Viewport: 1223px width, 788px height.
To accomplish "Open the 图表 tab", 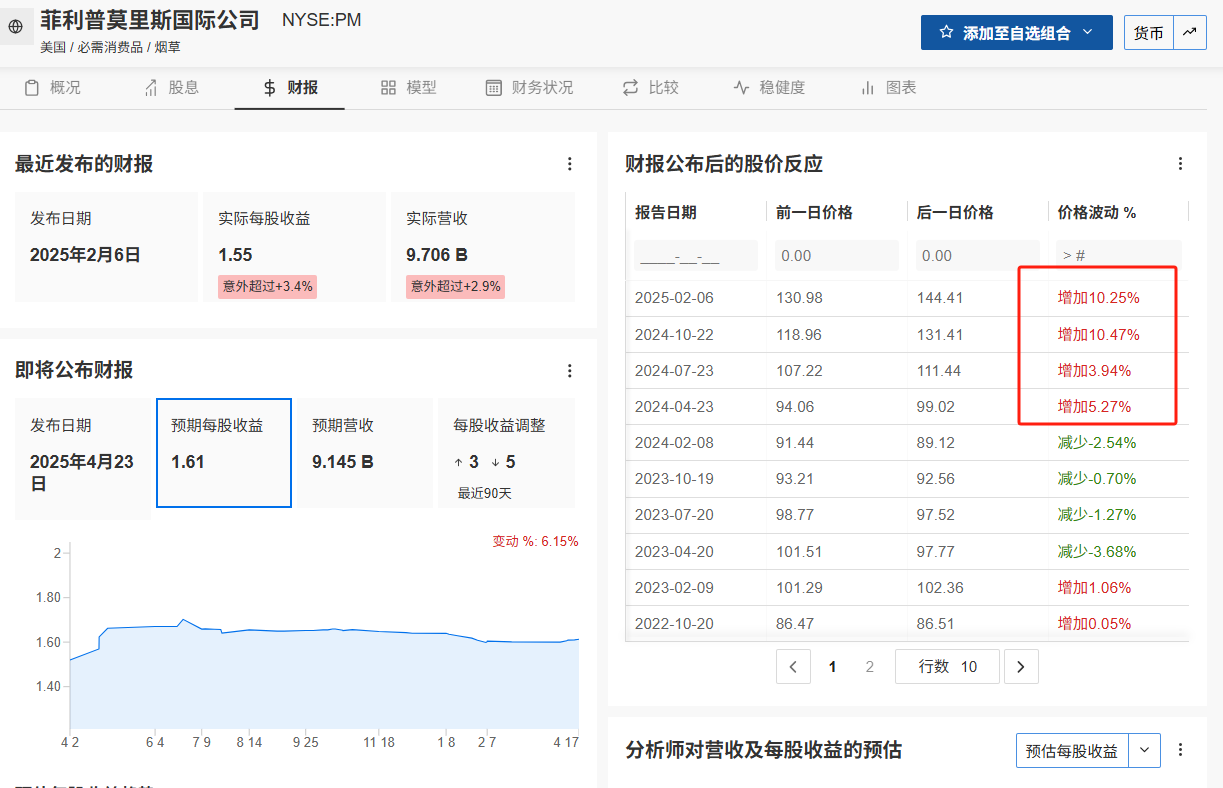I will pos(888,88).
